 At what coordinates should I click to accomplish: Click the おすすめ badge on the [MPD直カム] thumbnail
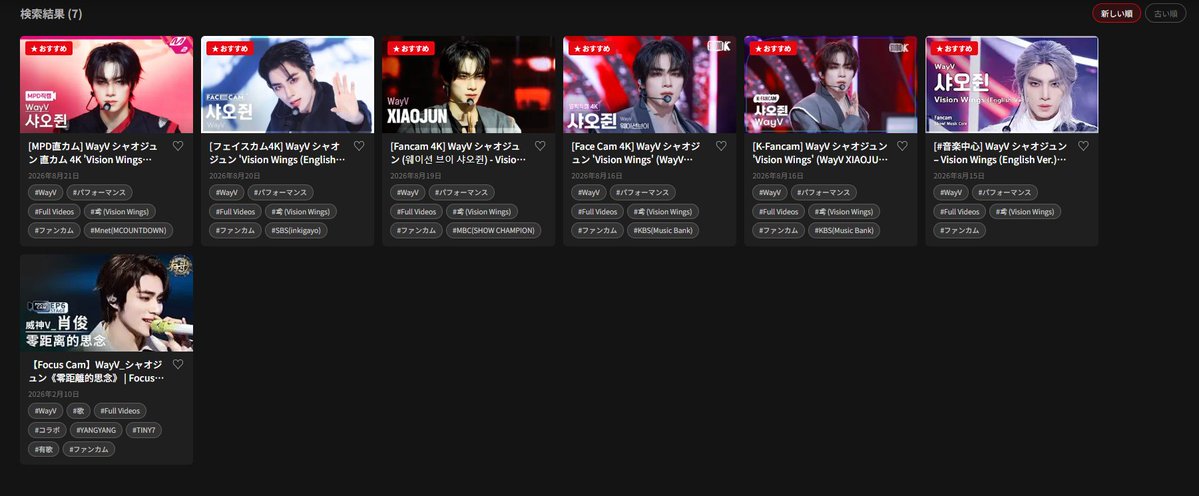coord(49,48)
